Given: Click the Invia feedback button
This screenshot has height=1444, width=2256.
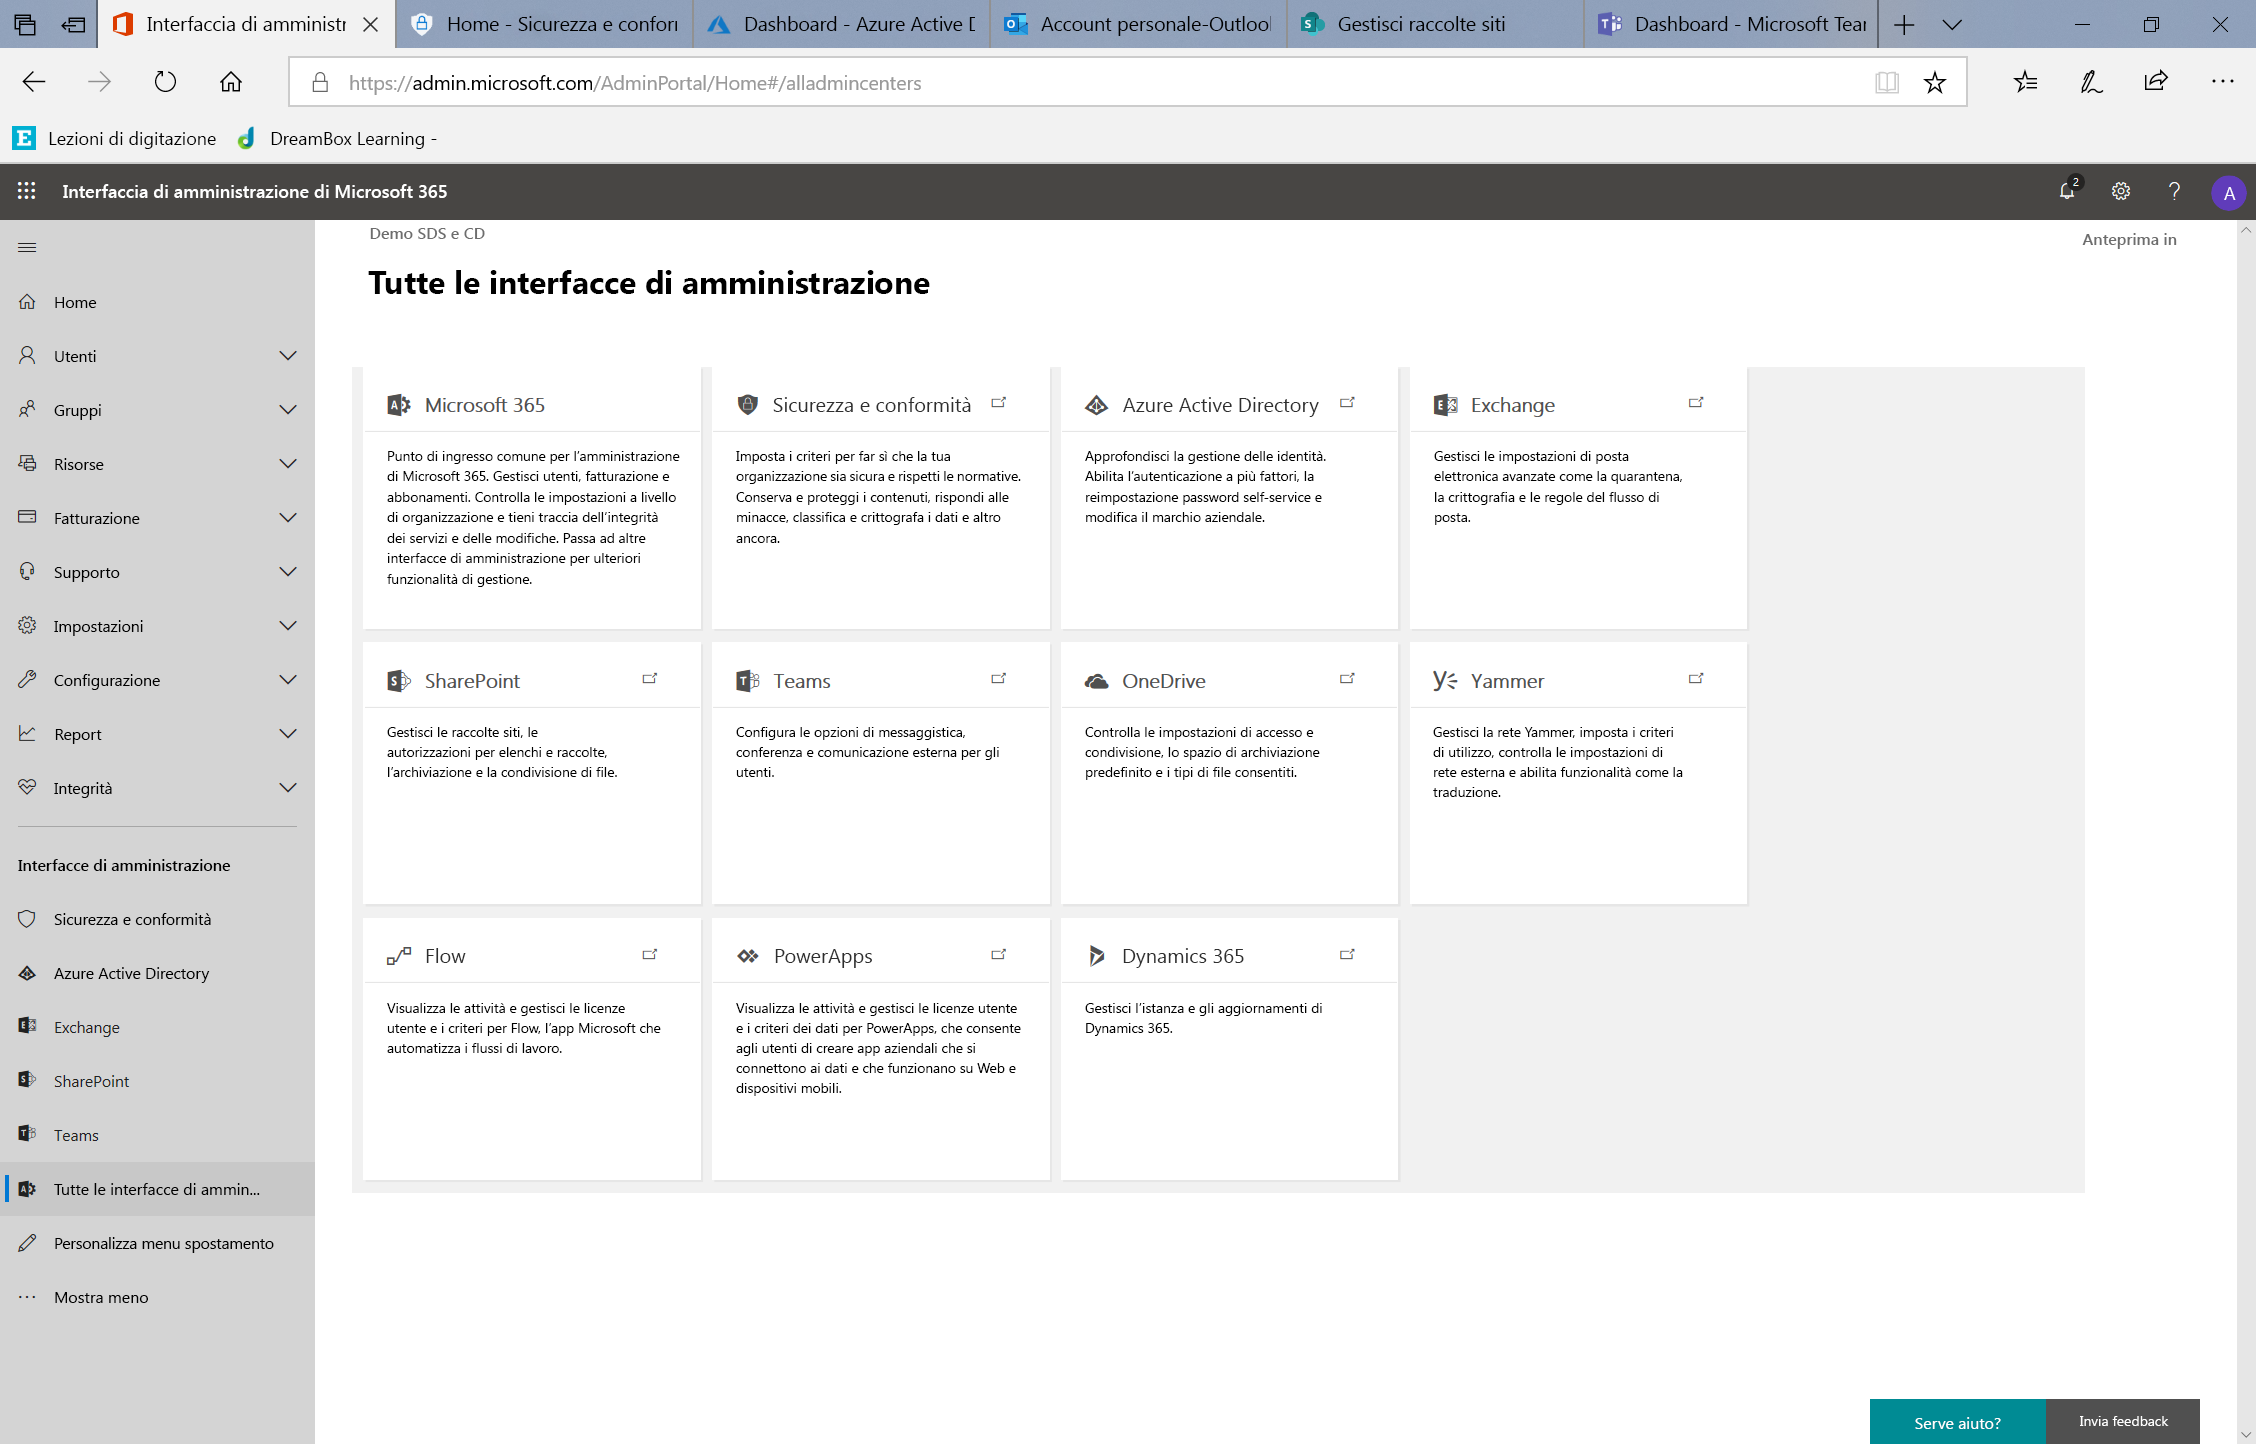Looking at the screenshot, I should pyautogui.click(x=2123, y=1421).
